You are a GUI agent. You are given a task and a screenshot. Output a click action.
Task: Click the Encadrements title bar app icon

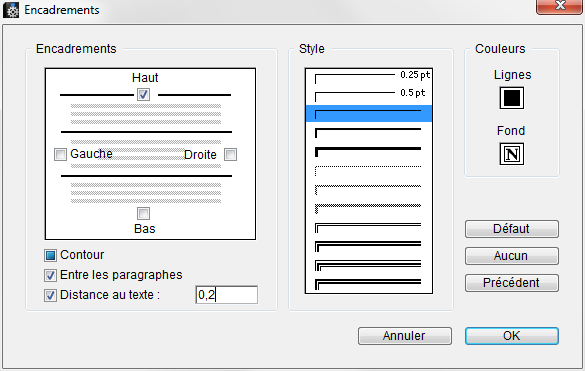[x=11, y=10]
